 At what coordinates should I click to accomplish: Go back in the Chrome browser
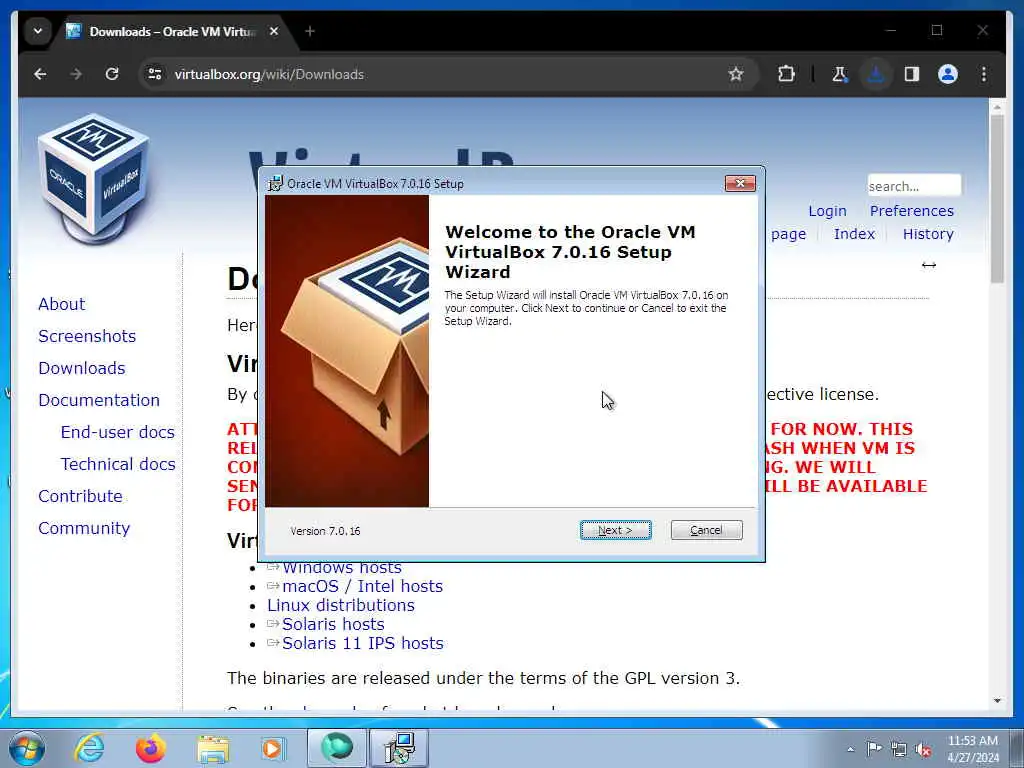(x=40, y=74)
